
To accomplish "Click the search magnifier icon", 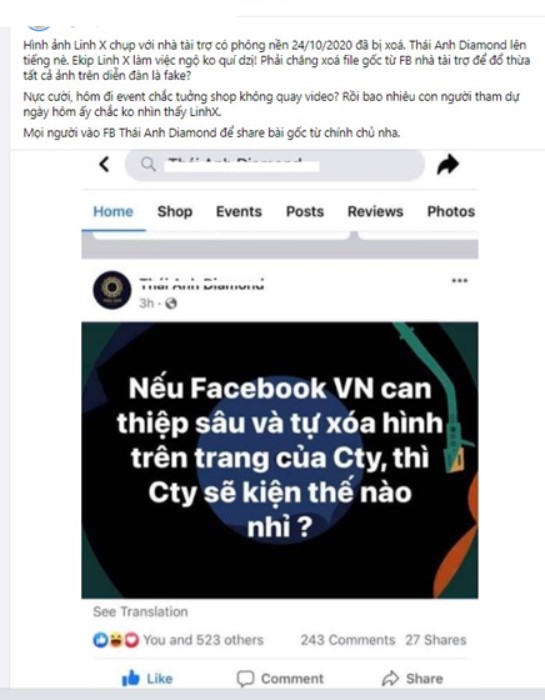I will point(149,164).
